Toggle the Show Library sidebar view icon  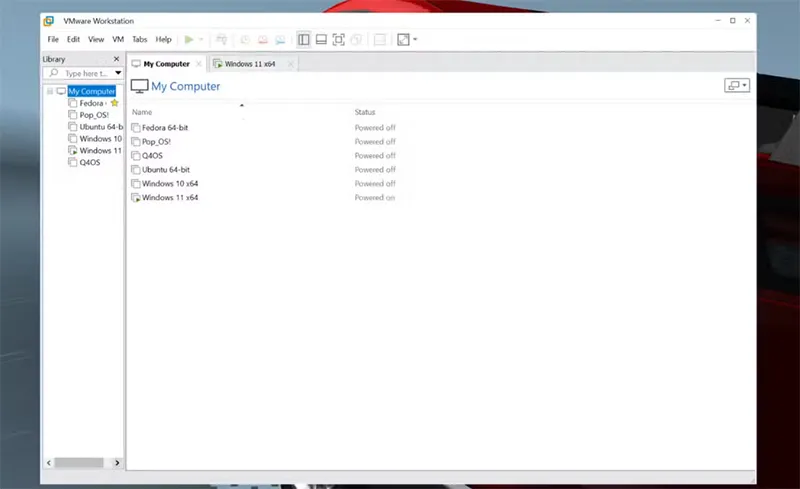pos(303,39)
